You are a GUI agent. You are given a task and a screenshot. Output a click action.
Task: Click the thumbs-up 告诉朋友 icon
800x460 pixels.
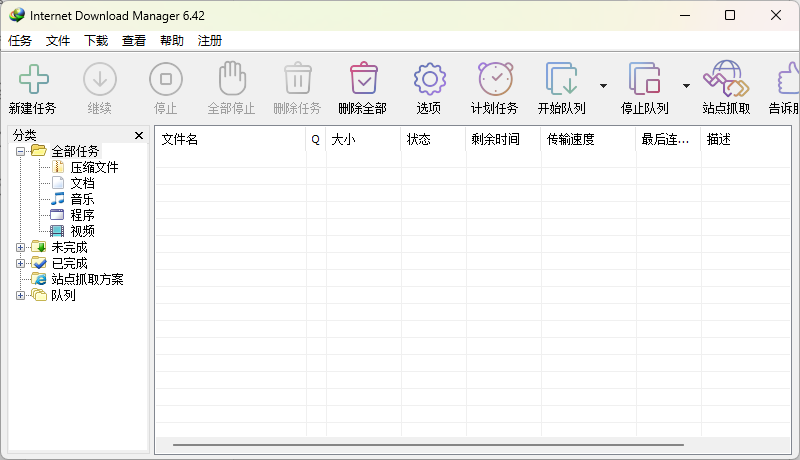[788, 80]
